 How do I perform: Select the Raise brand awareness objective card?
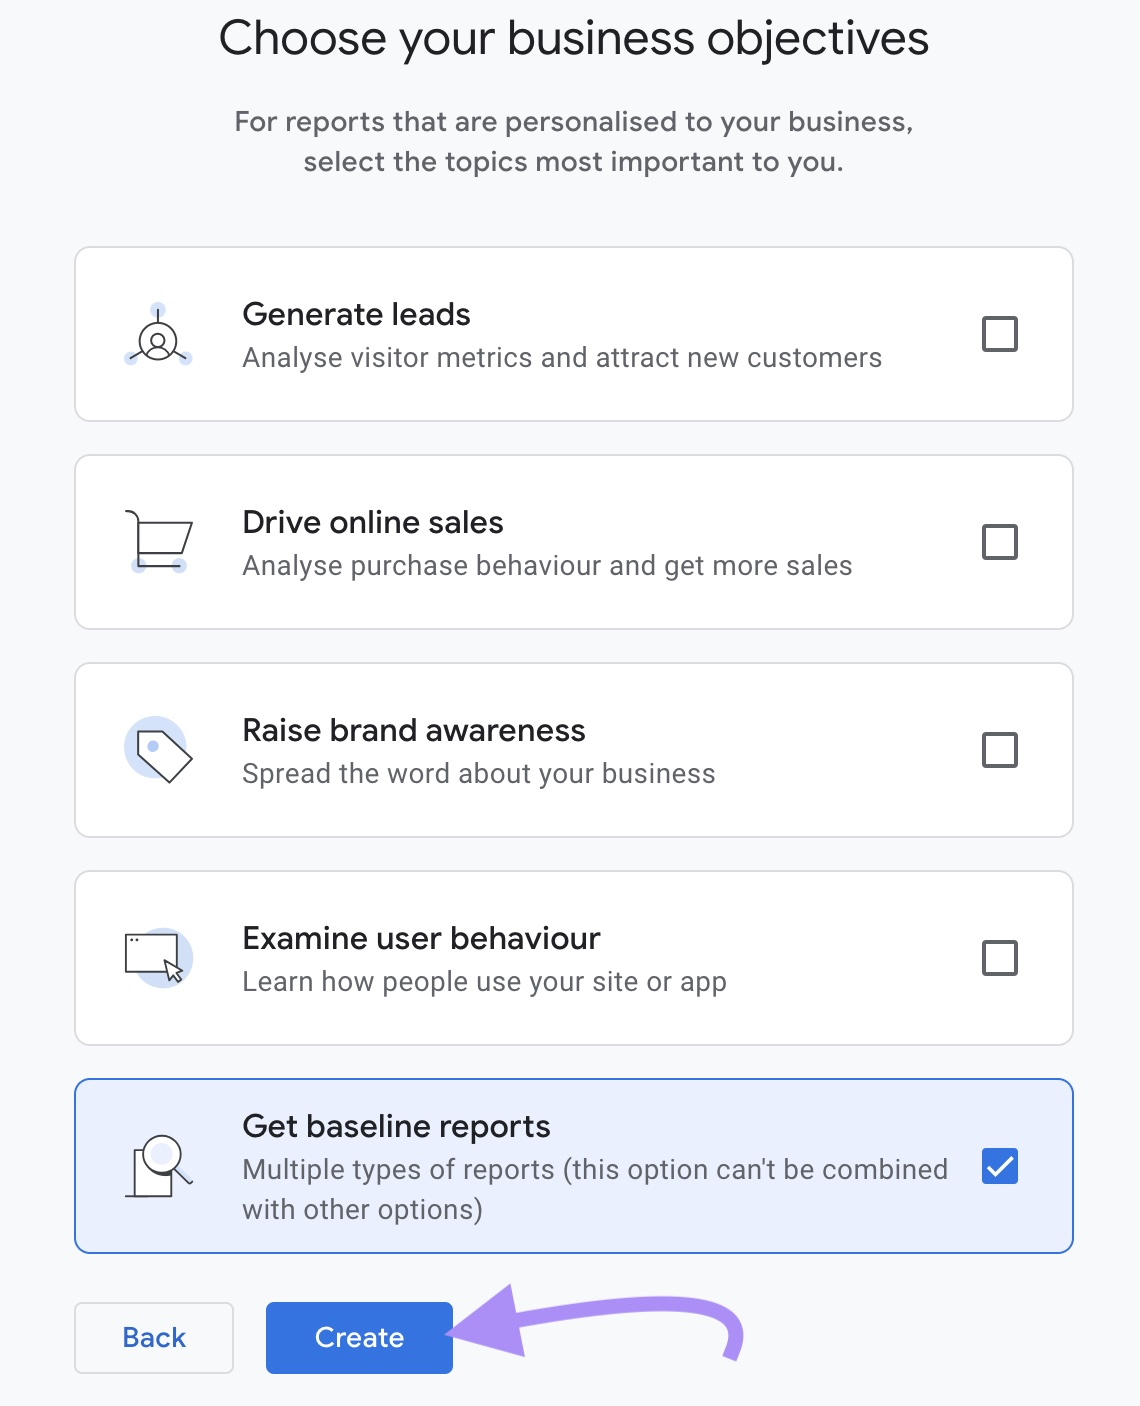pyautogui.click(x=572, y=749)
